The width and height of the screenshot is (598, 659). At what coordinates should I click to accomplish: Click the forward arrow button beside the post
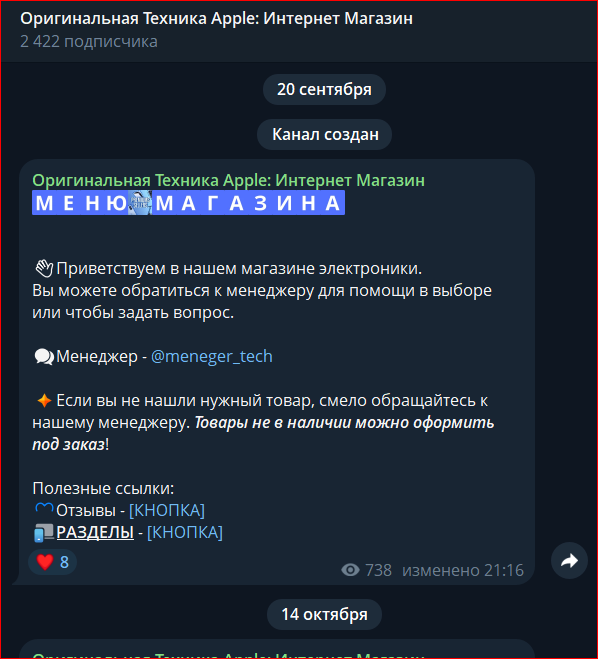569,561
